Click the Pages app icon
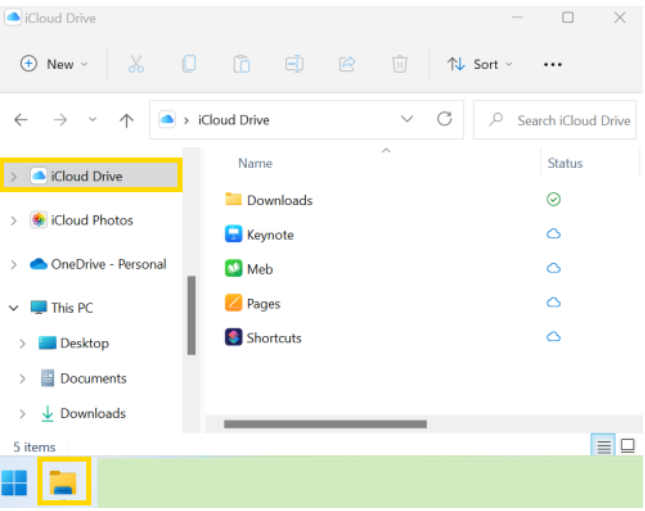Image resolution: width=645 pixels, height=511 pixels. (x=233, y=303)
